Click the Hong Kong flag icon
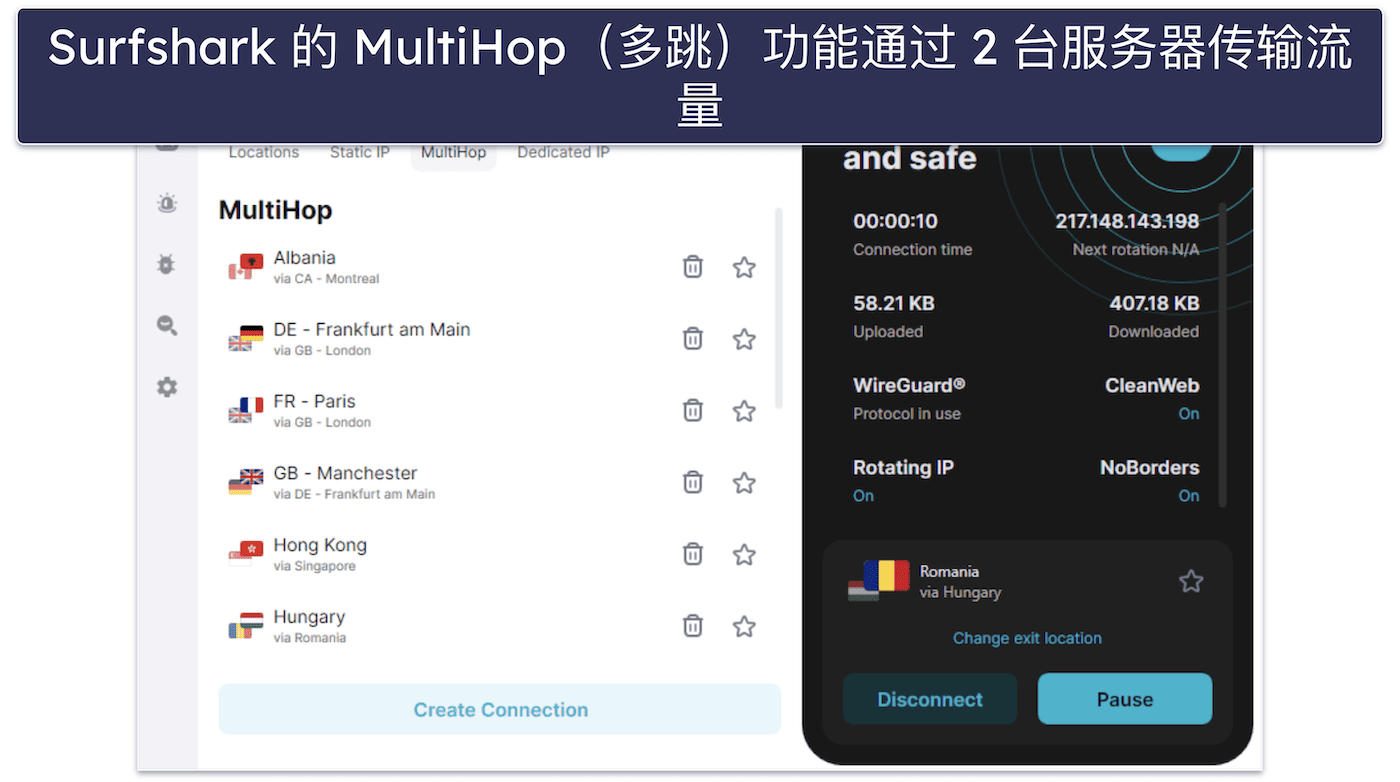This screenshot has height=782, width=1400. click(246, 555)
